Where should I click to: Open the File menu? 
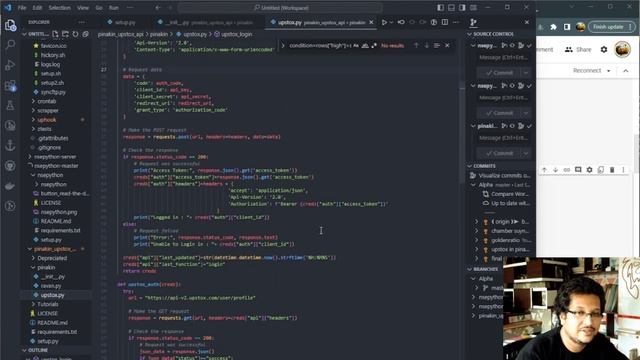pos(22,8)
